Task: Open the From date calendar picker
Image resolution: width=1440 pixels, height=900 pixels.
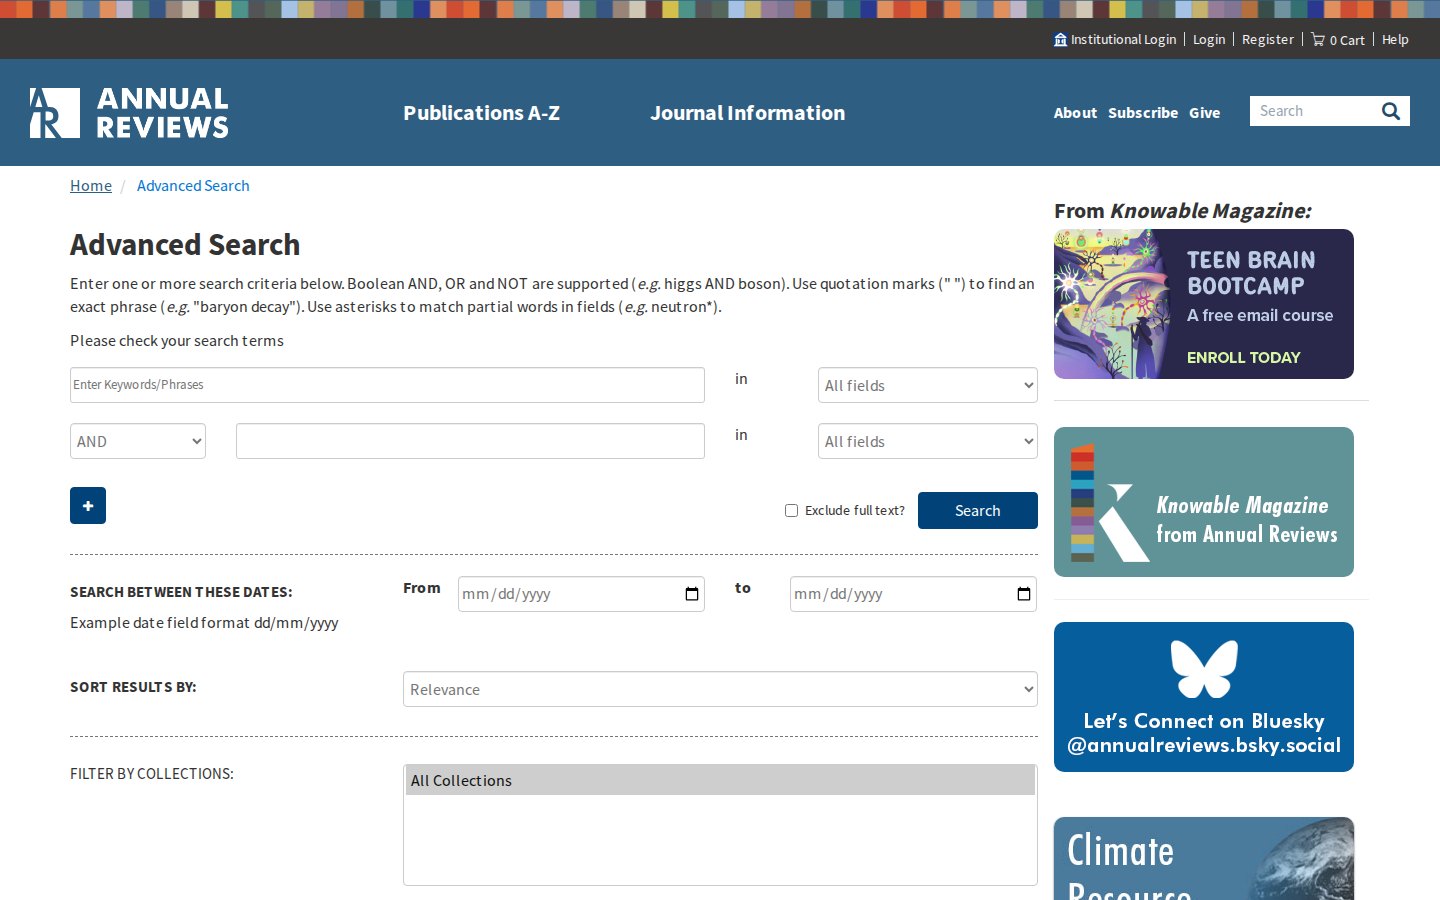Action: coord(692,594)
